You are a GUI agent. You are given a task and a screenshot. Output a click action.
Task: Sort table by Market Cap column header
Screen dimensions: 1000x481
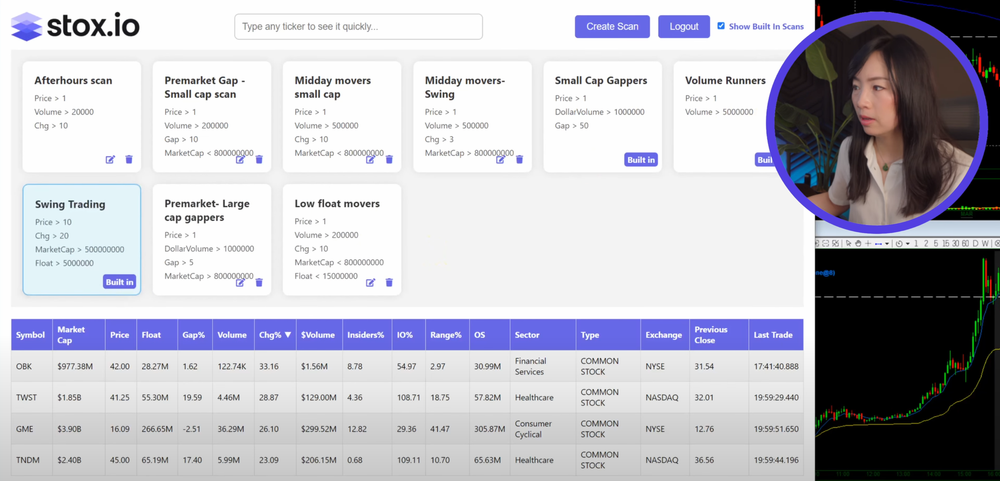click(79, 335)
